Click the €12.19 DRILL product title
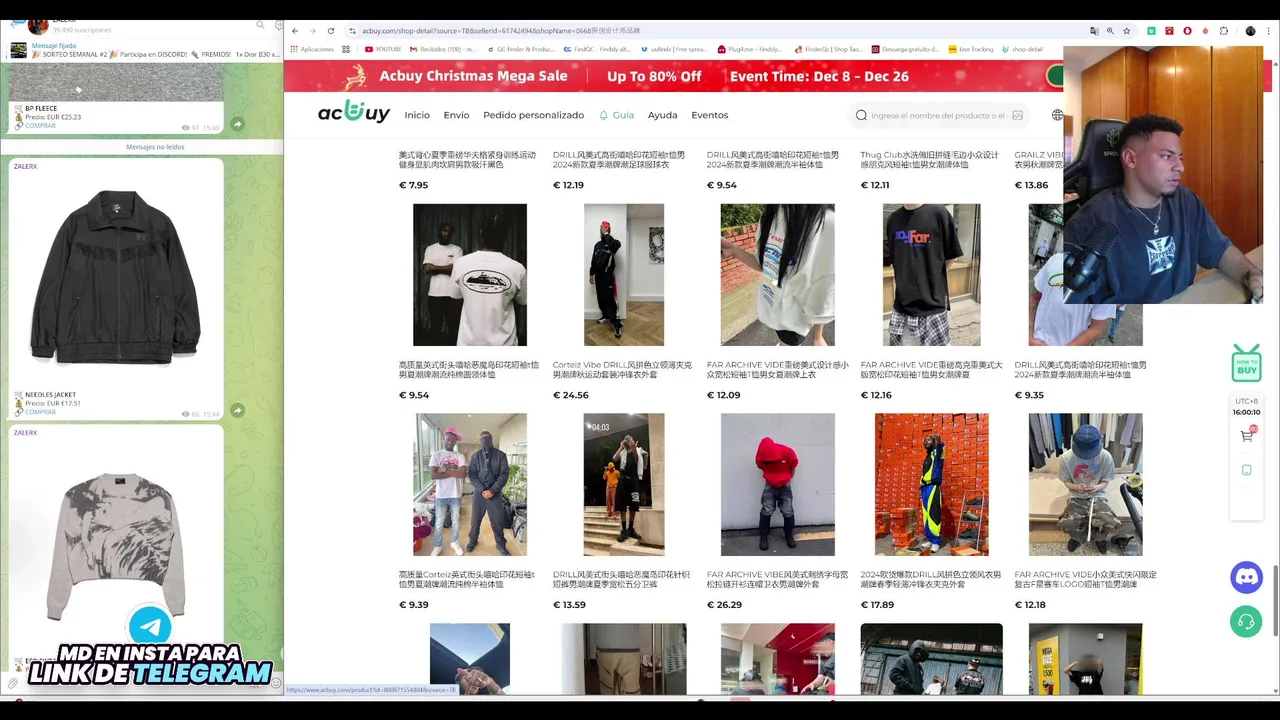Image resolution: width=1280 pixels, height=720 pixels. (619, 160)
